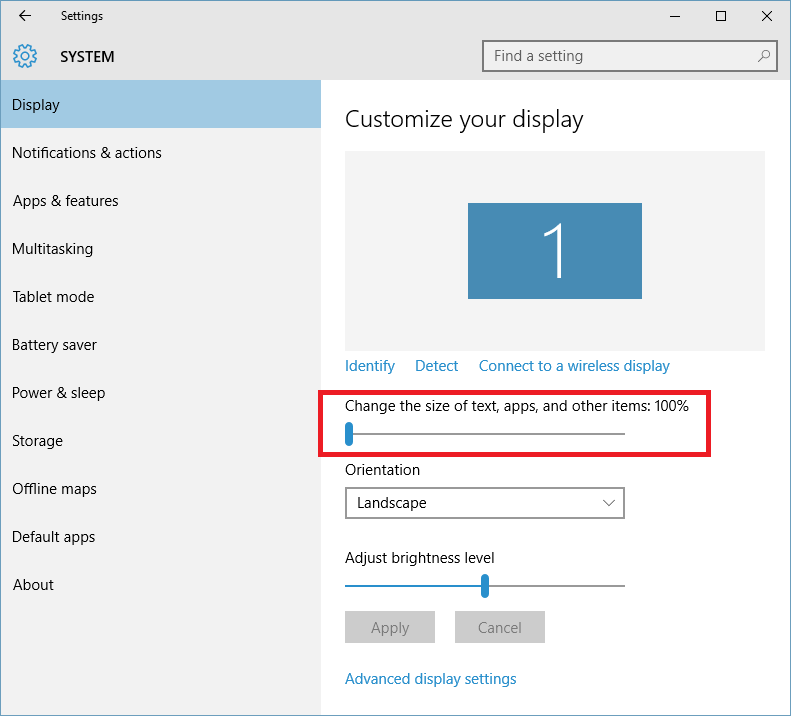Open Battery saver settings
This screenshot has height=716, width=791.
pyautogui.click(x=55, y=345)
